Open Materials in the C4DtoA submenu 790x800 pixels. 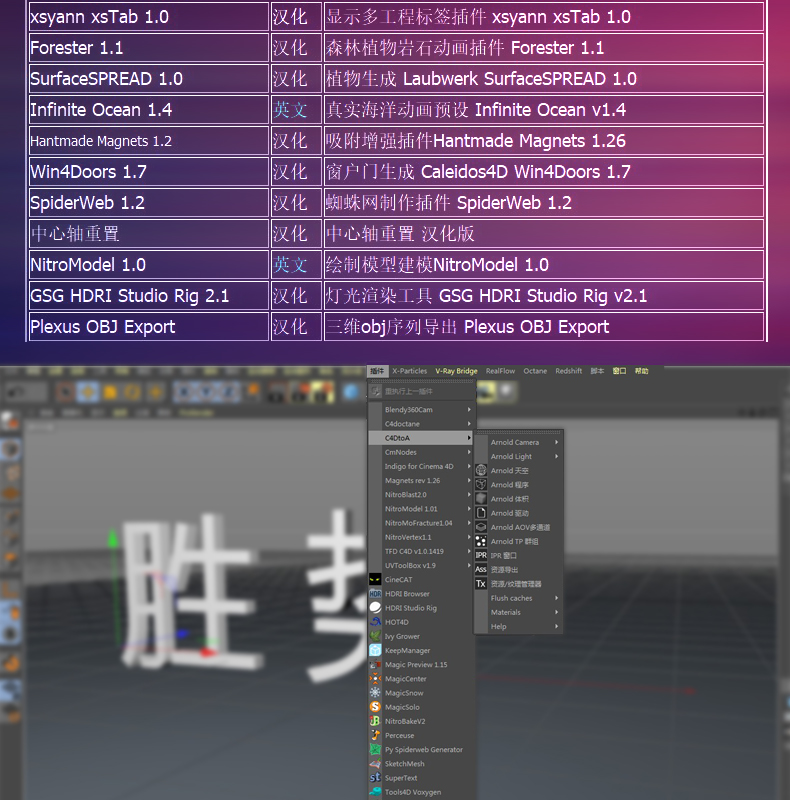519,612
